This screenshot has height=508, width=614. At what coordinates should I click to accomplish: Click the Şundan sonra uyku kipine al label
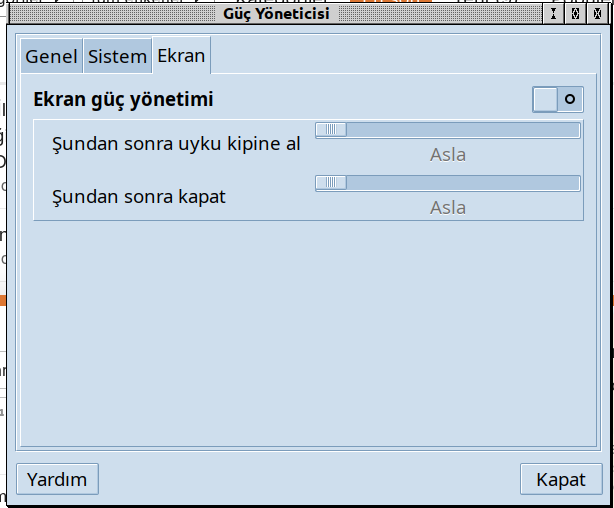(x=176, y=143)
